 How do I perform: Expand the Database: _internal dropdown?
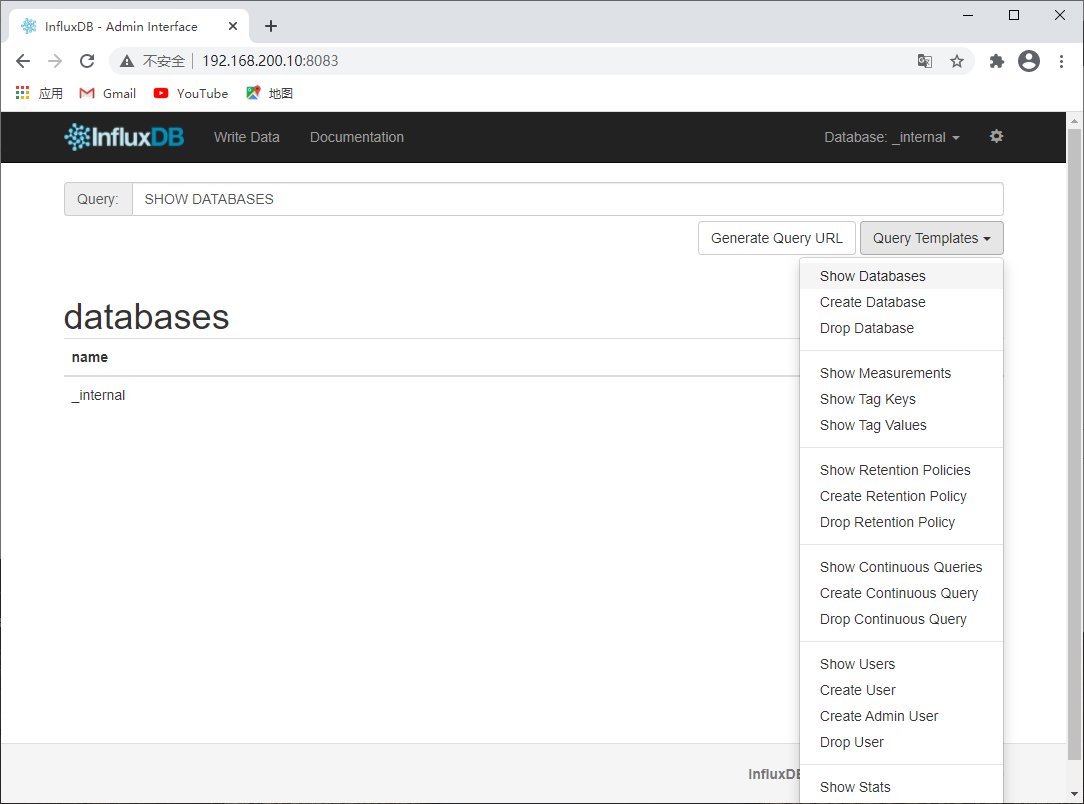892,137
